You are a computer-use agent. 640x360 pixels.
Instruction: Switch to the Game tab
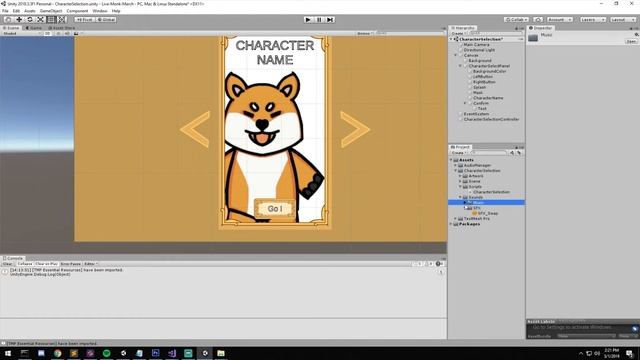pyautogui.click(x=34, y=28)
